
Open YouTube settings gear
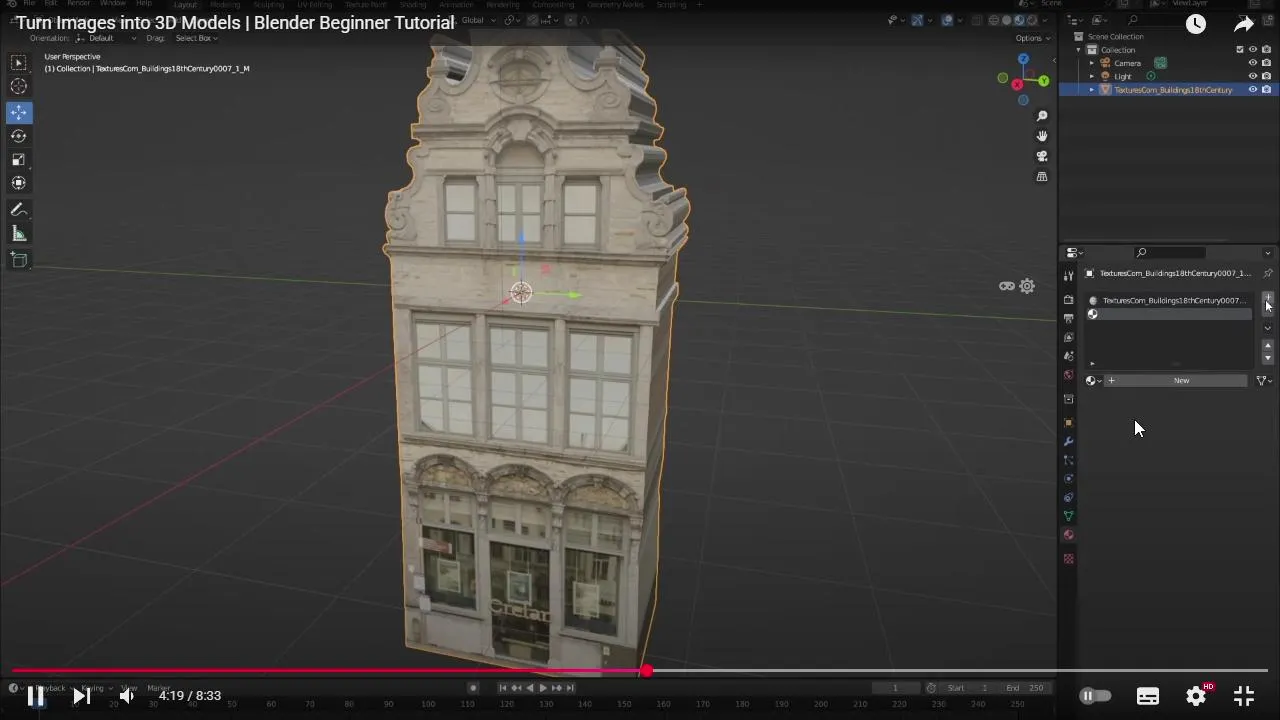(1196, 696)
